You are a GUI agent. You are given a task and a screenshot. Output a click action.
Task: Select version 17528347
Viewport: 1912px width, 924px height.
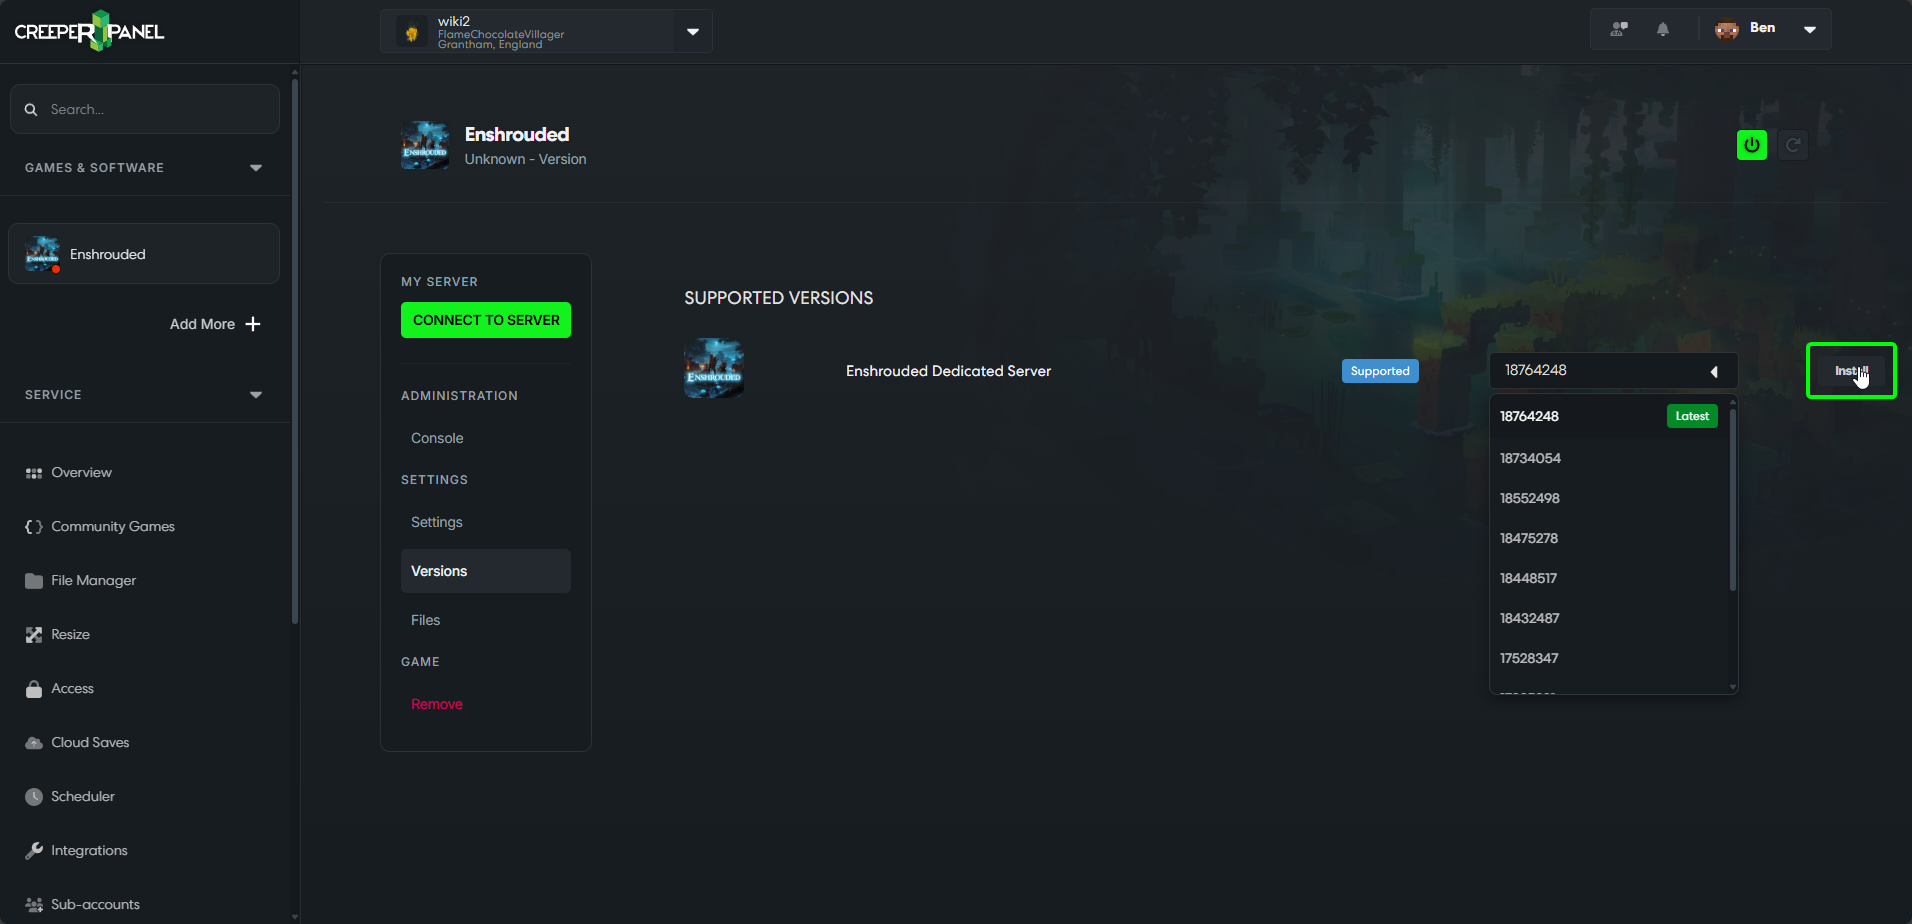click(x=1609, y=658)
